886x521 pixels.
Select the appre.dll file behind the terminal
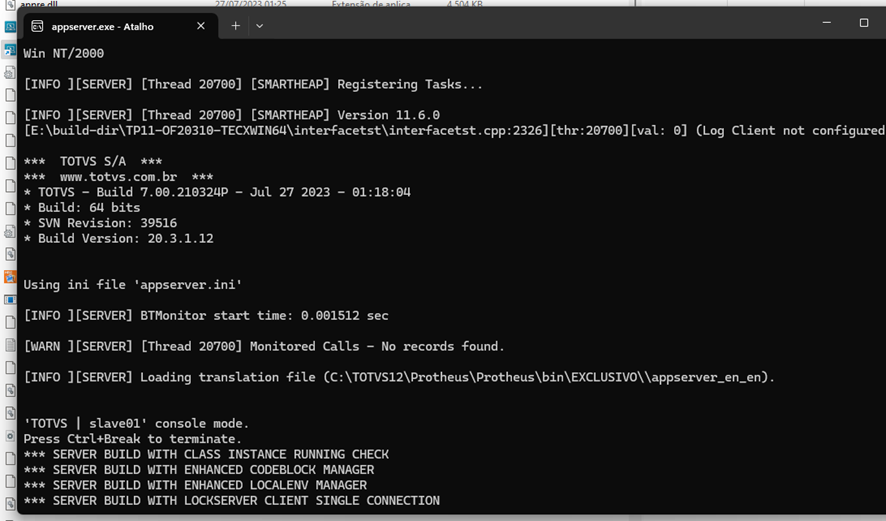point(38,4)
